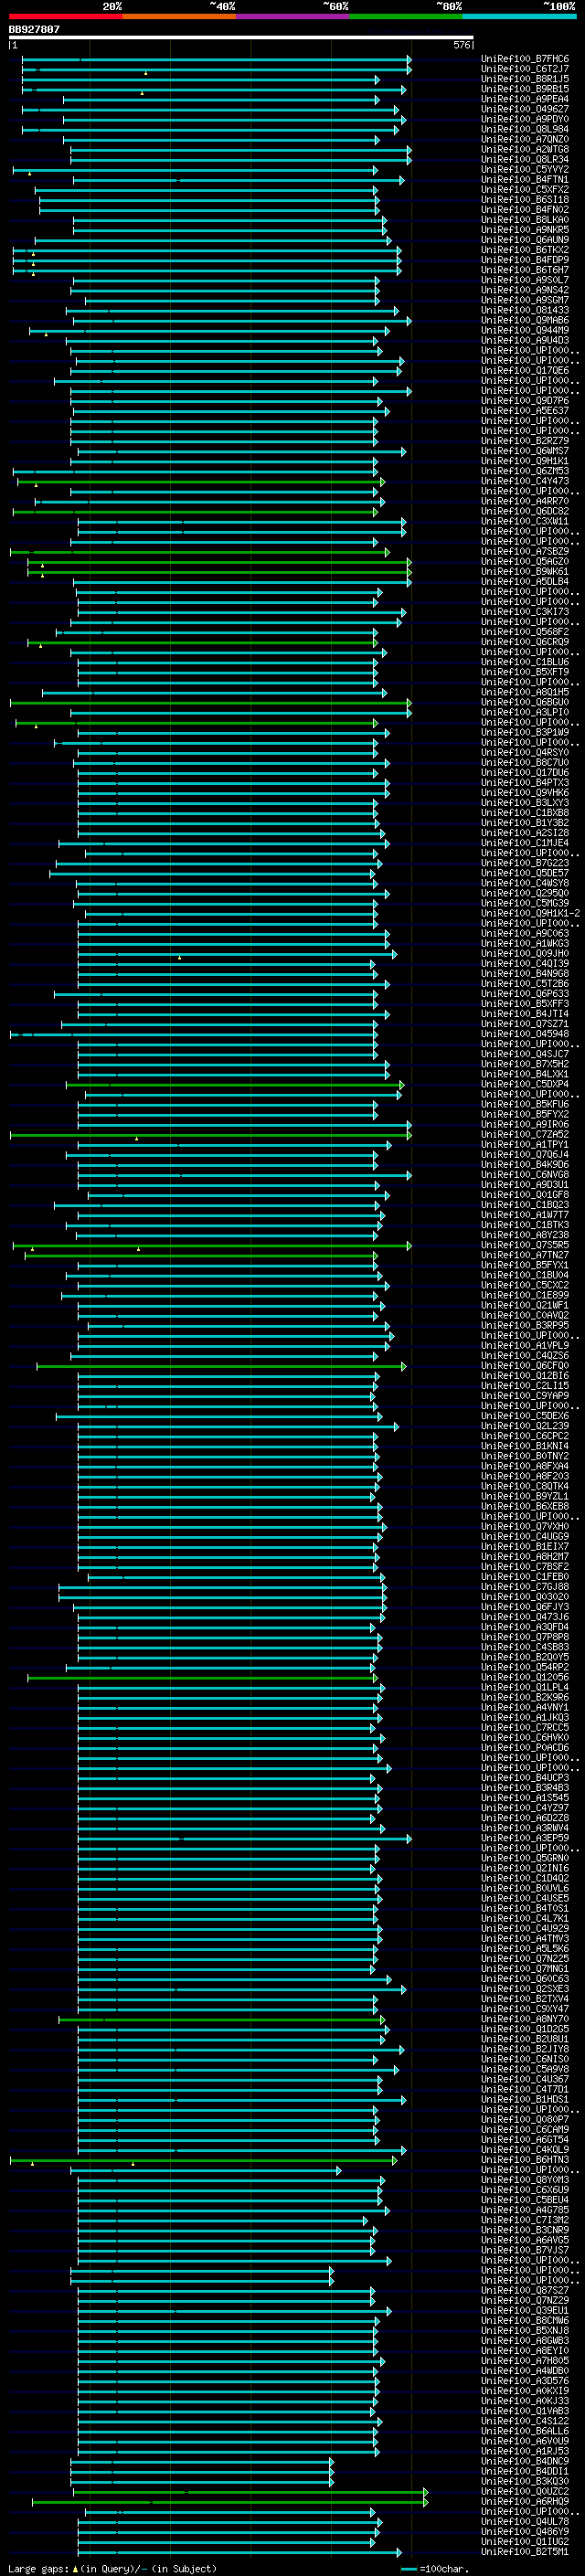
Task: Select the UniRef100_A5E637 label
Action: point(525,410)
